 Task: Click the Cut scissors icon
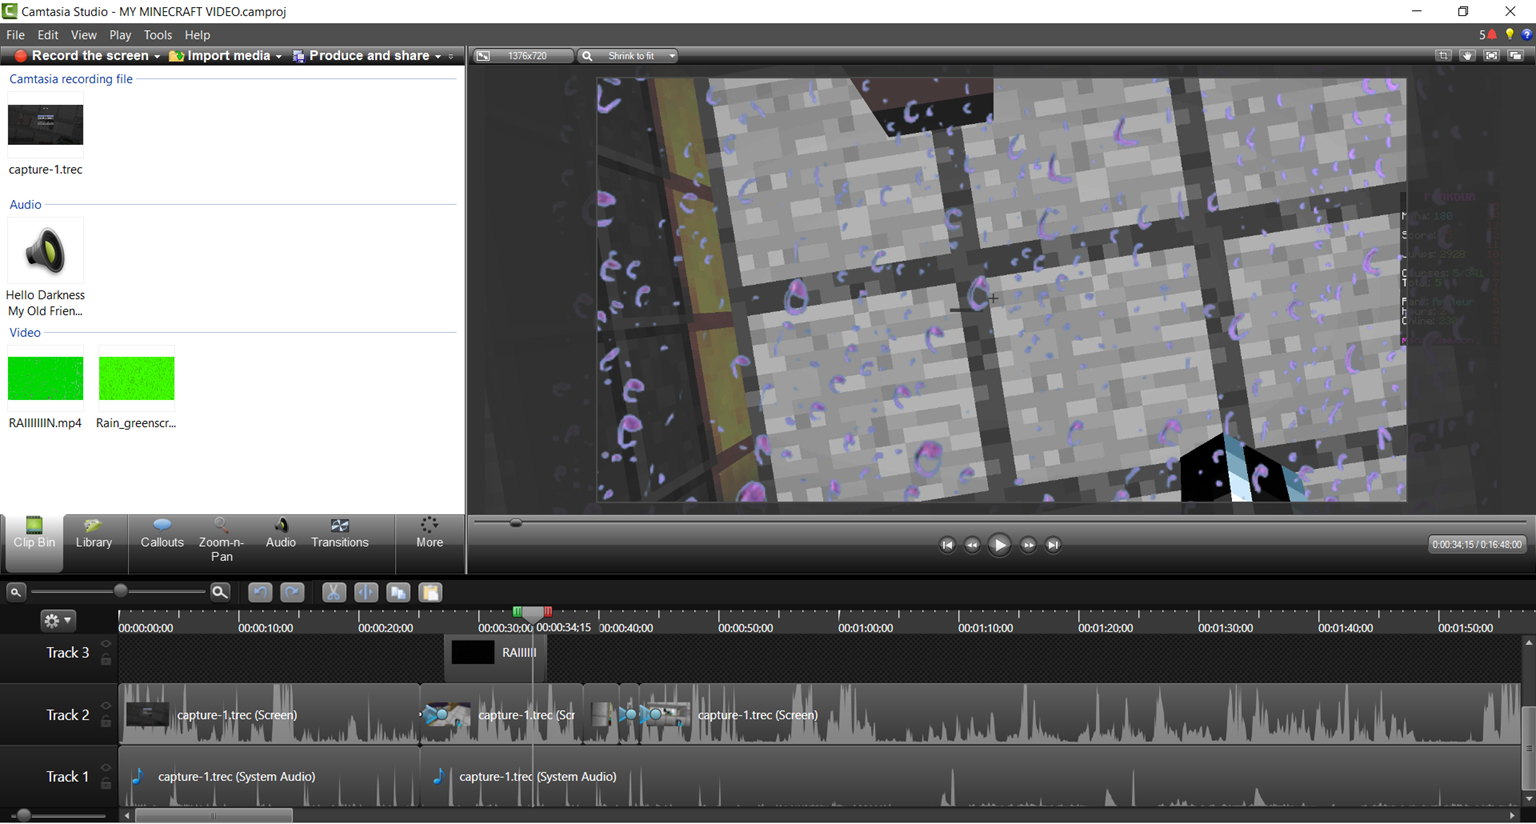(334, 593)
